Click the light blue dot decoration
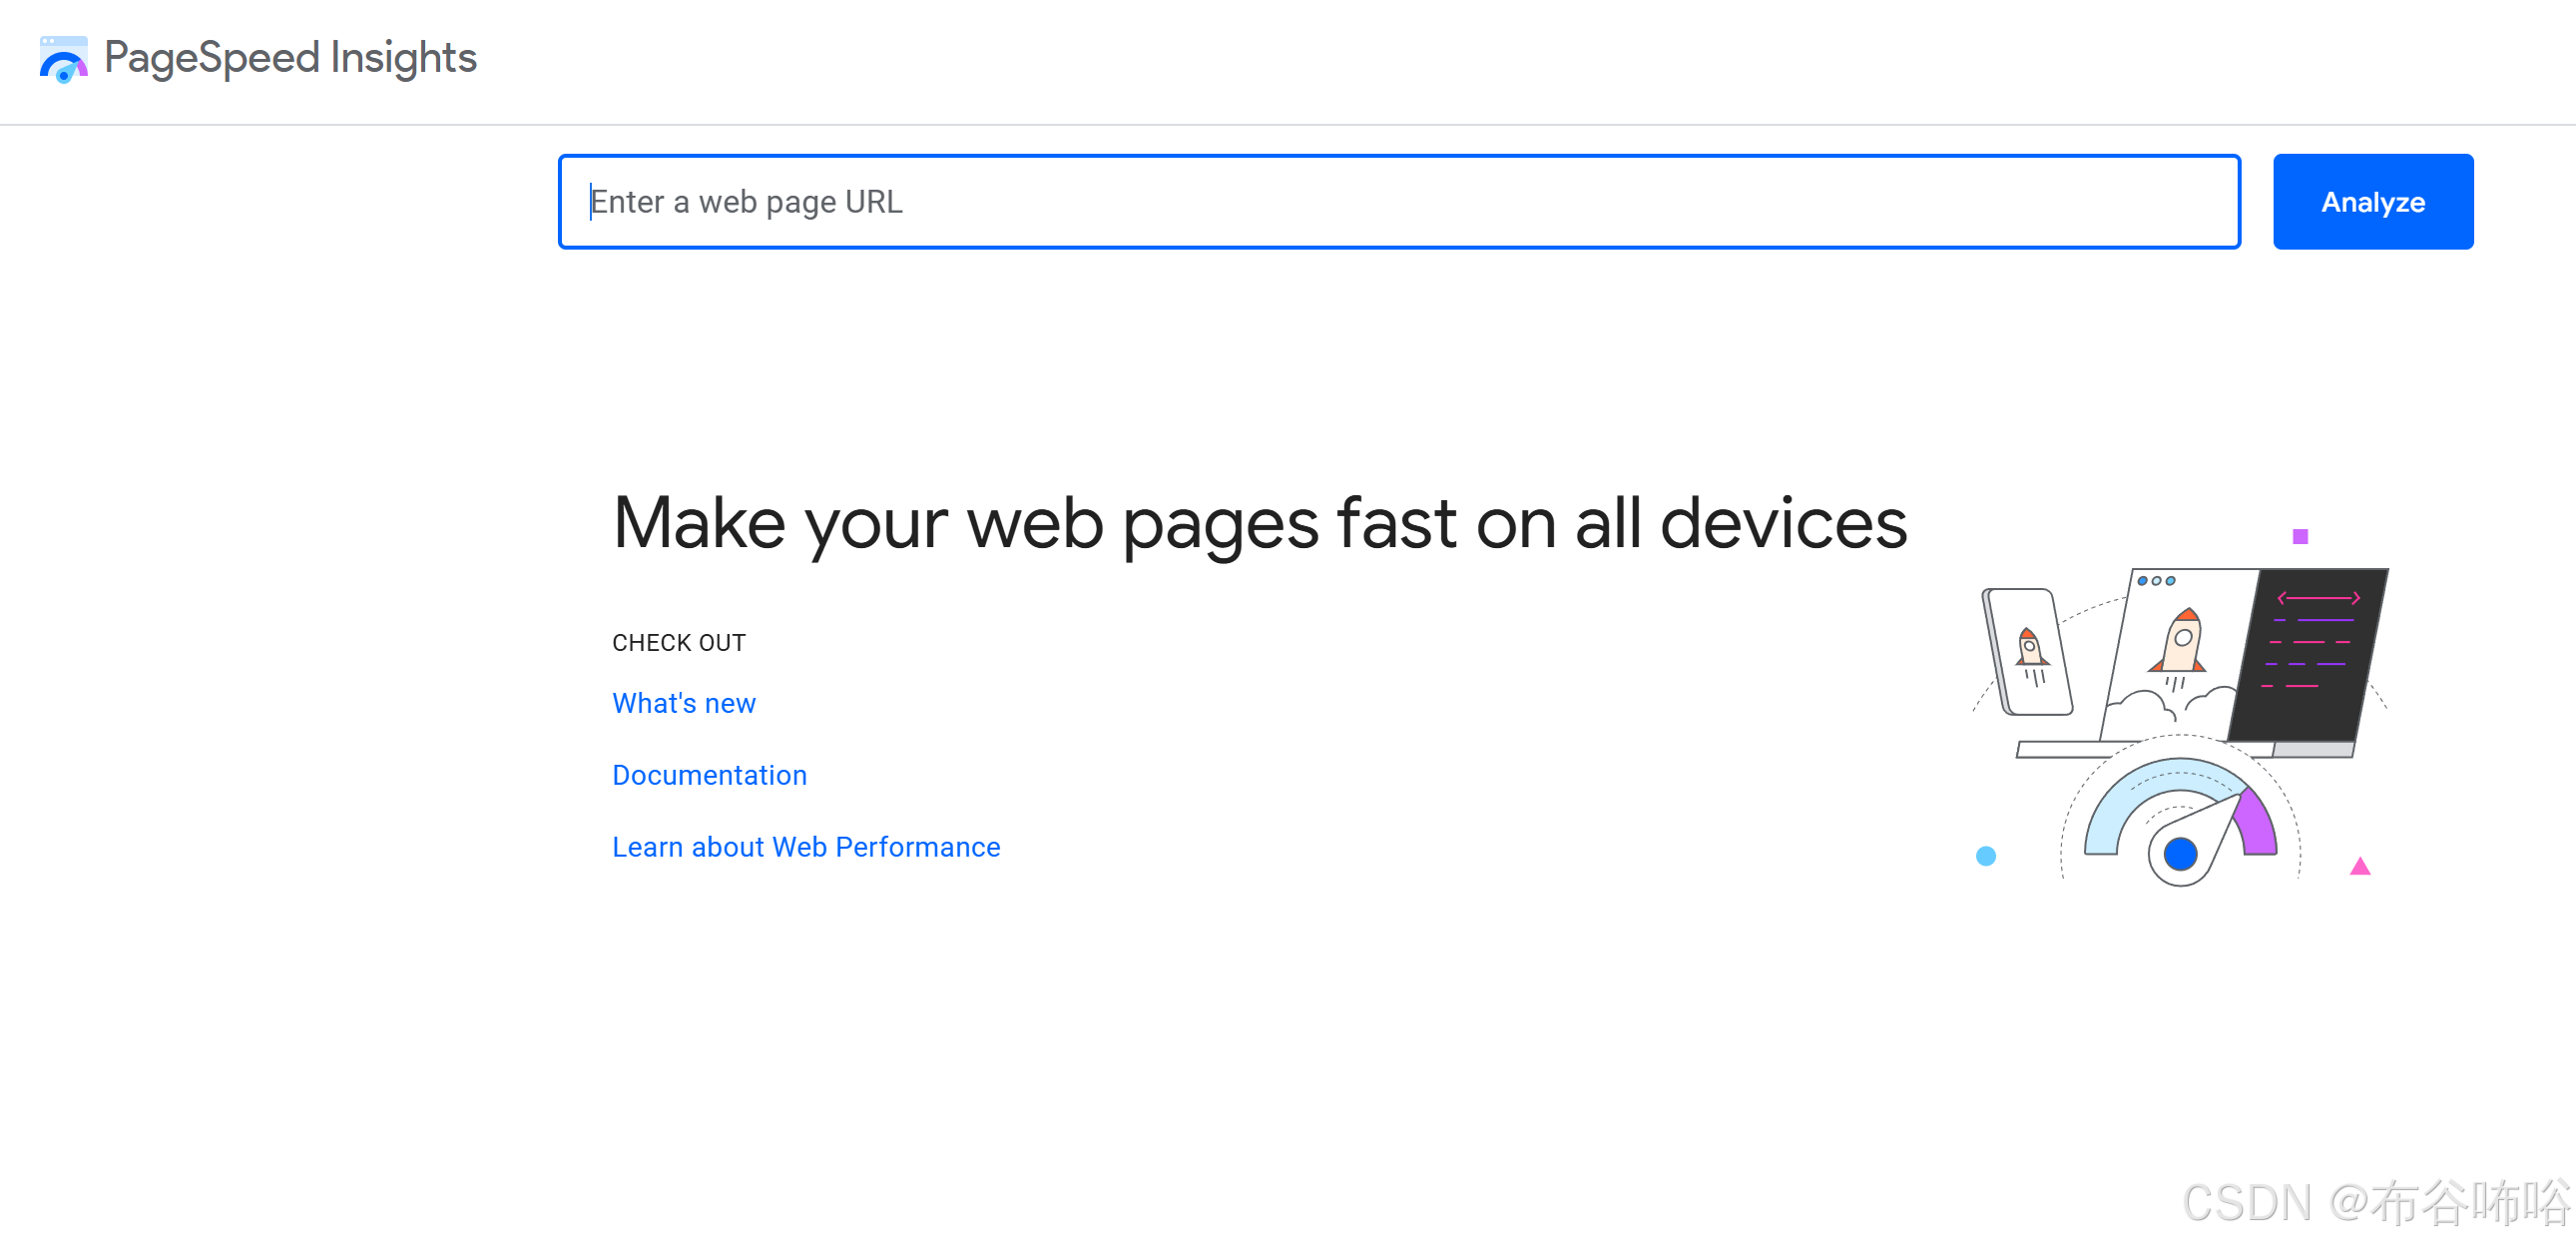This screenshot has height=1245, width=2576. pyautogui.click(x=1986, y=856)
